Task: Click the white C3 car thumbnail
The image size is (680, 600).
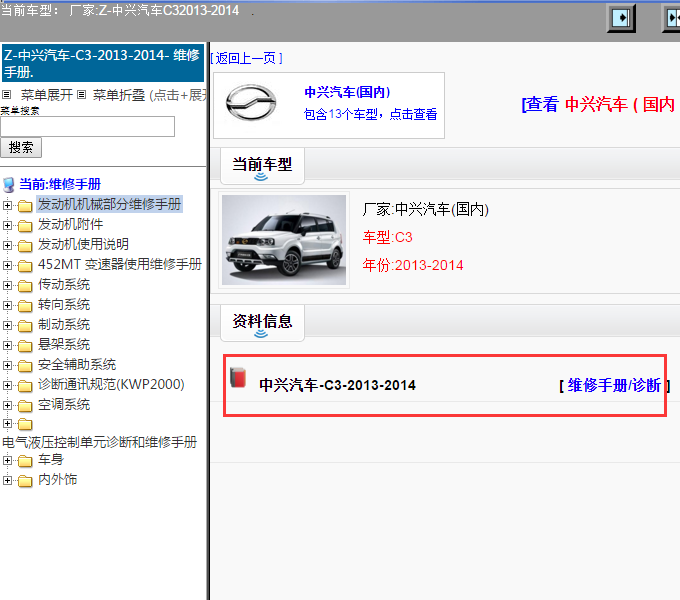Action: tap(284, 240)
